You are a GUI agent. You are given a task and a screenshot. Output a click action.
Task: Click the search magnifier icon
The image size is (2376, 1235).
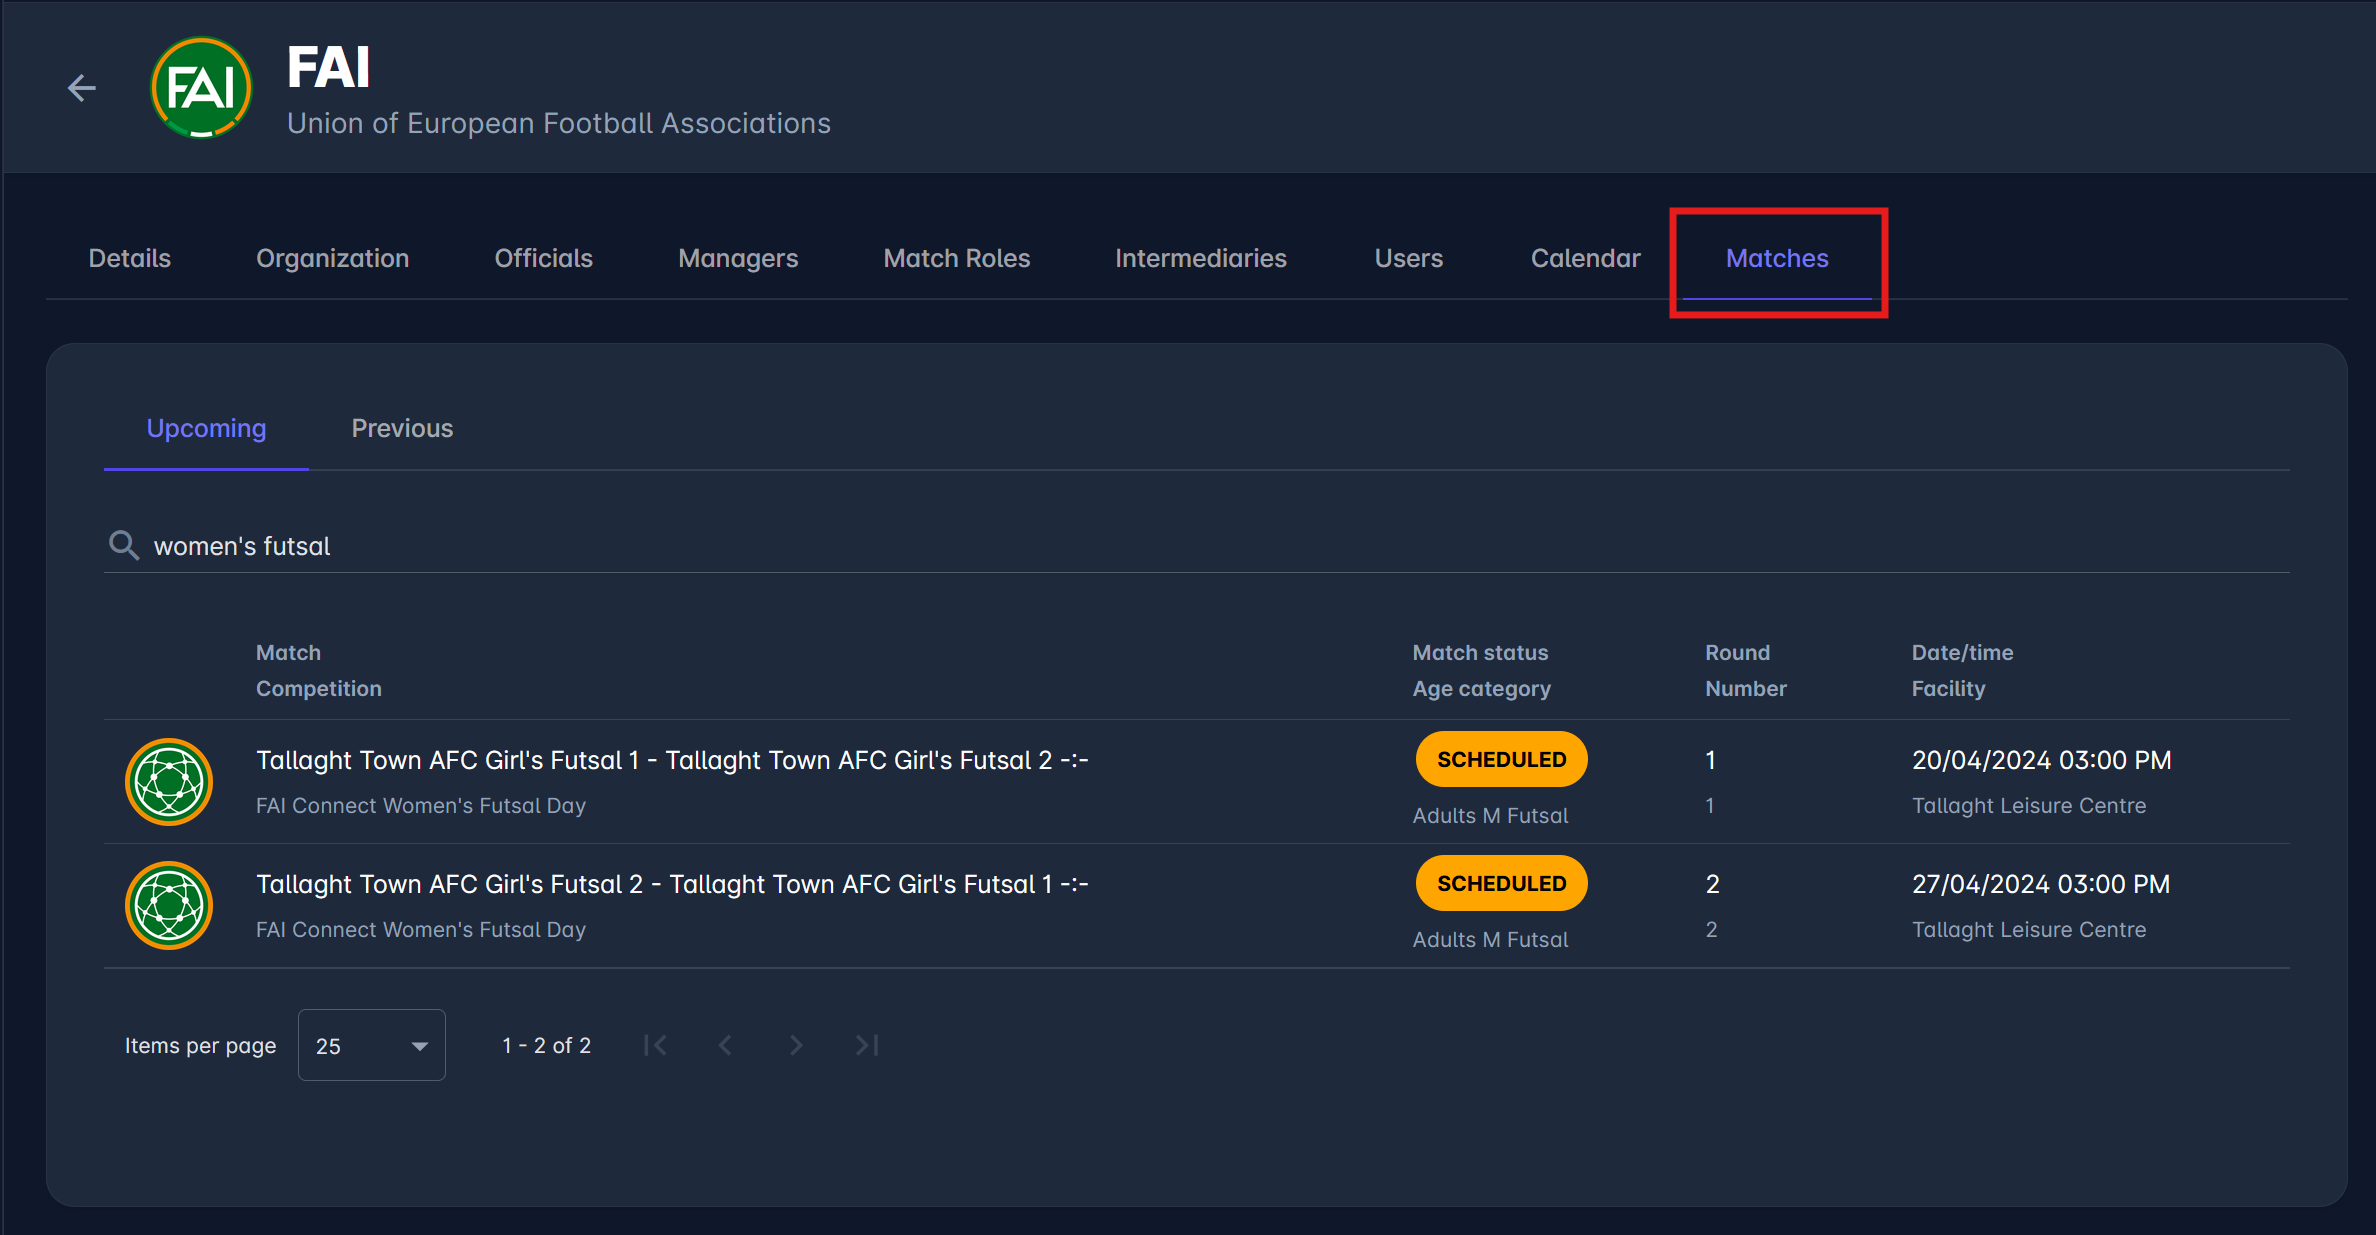point(124,546)
